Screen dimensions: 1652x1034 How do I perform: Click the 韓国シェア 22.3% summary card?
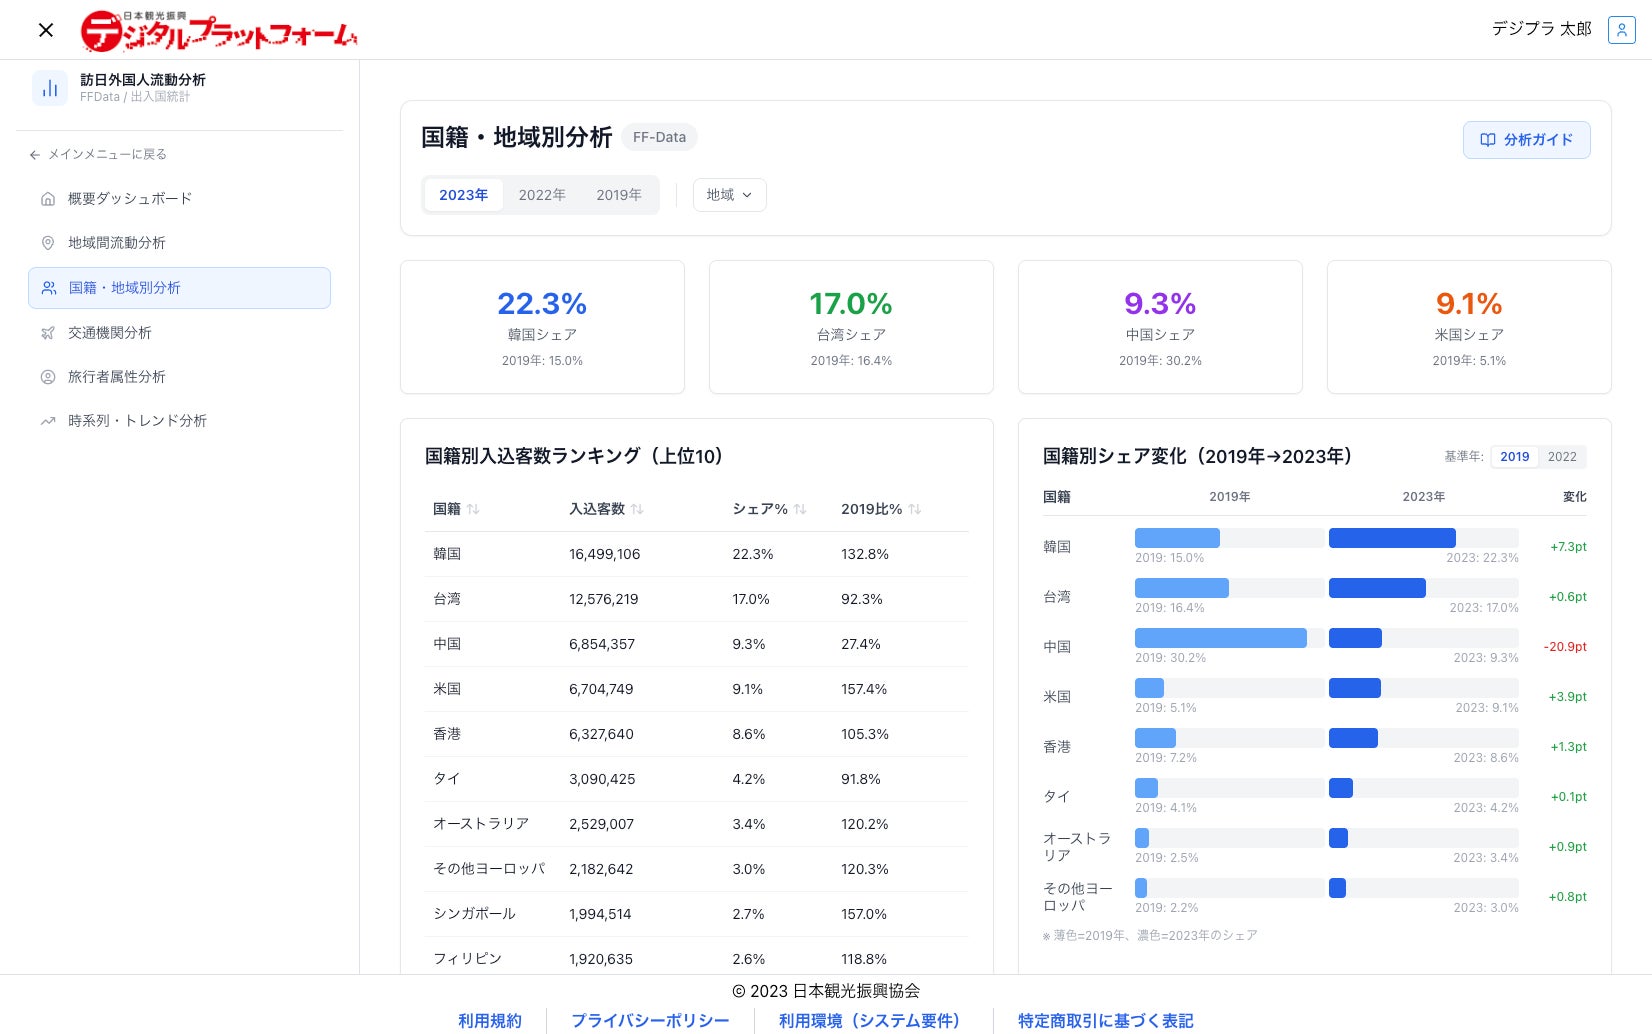tap(542, 327)
